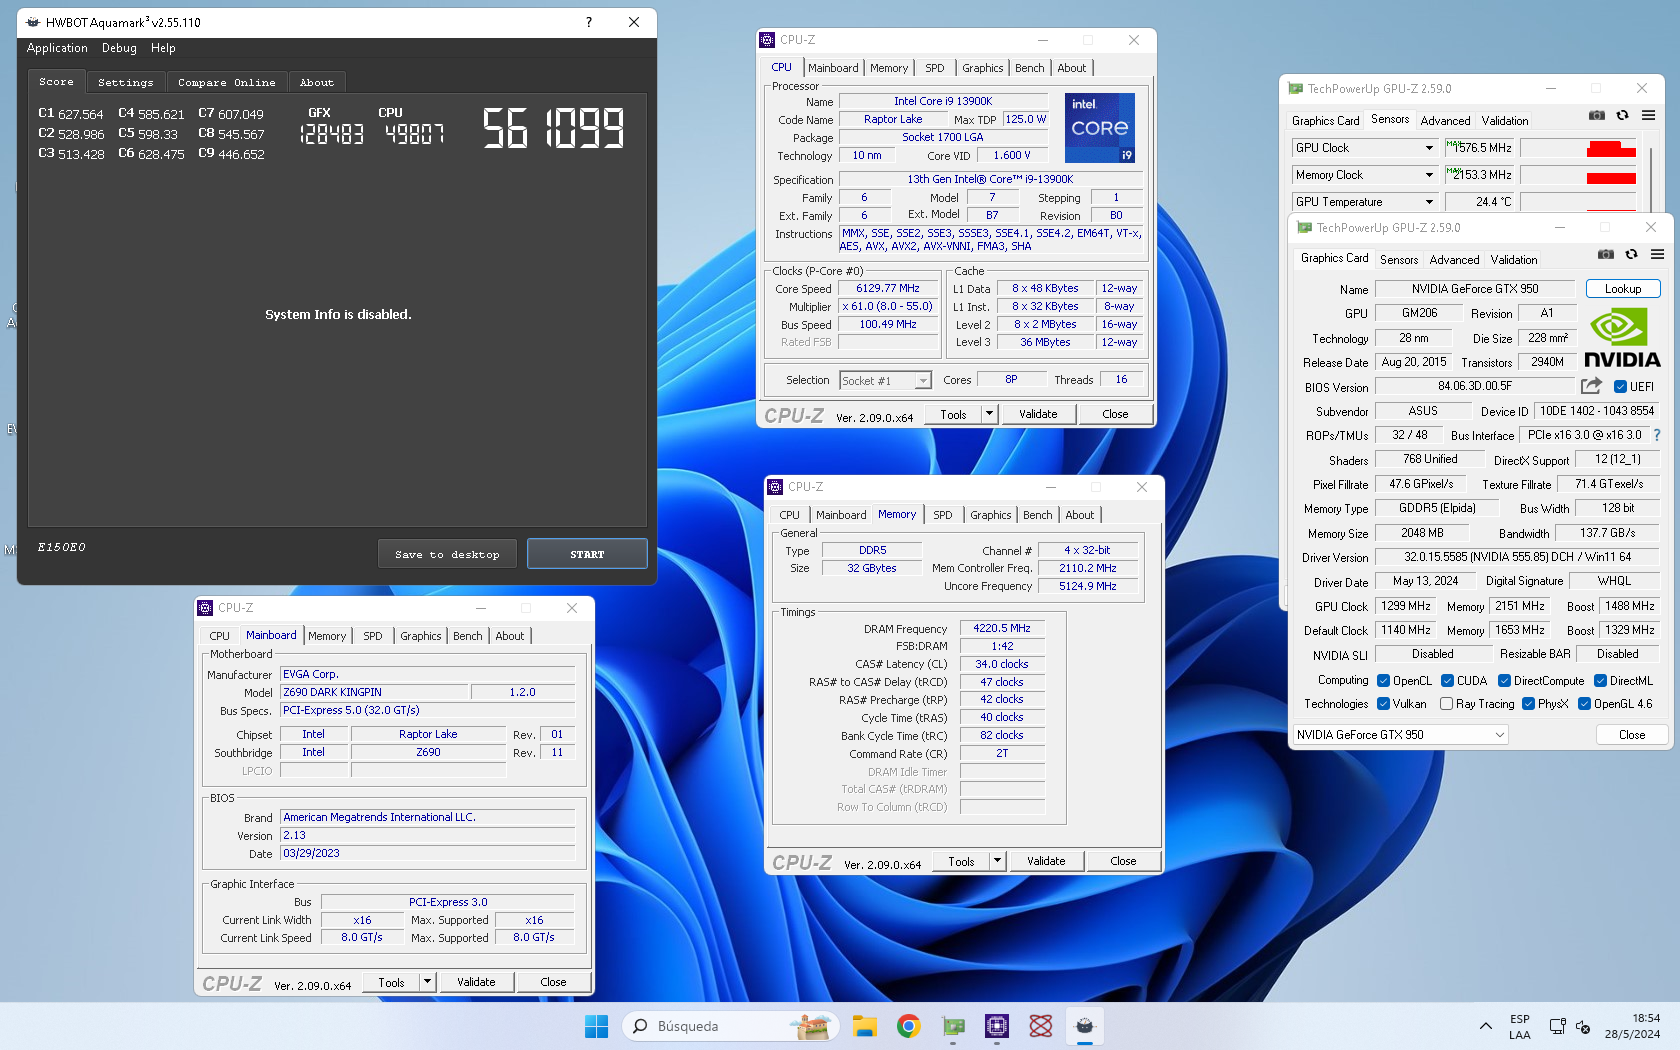Click the CPU-Z Memory window title icon
Viewport: 1680px width, 1050px height.
(x=775, y=487)
